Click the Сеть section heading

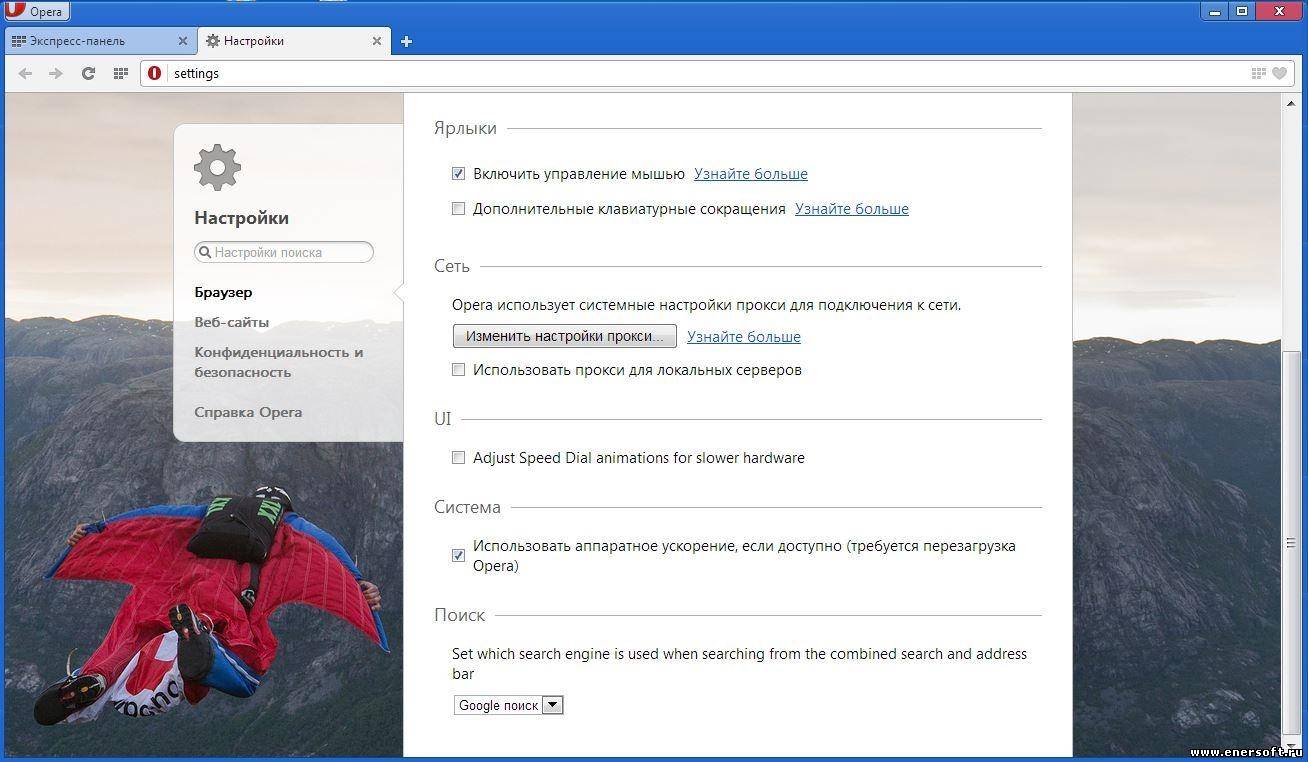[x=452, y=266]
